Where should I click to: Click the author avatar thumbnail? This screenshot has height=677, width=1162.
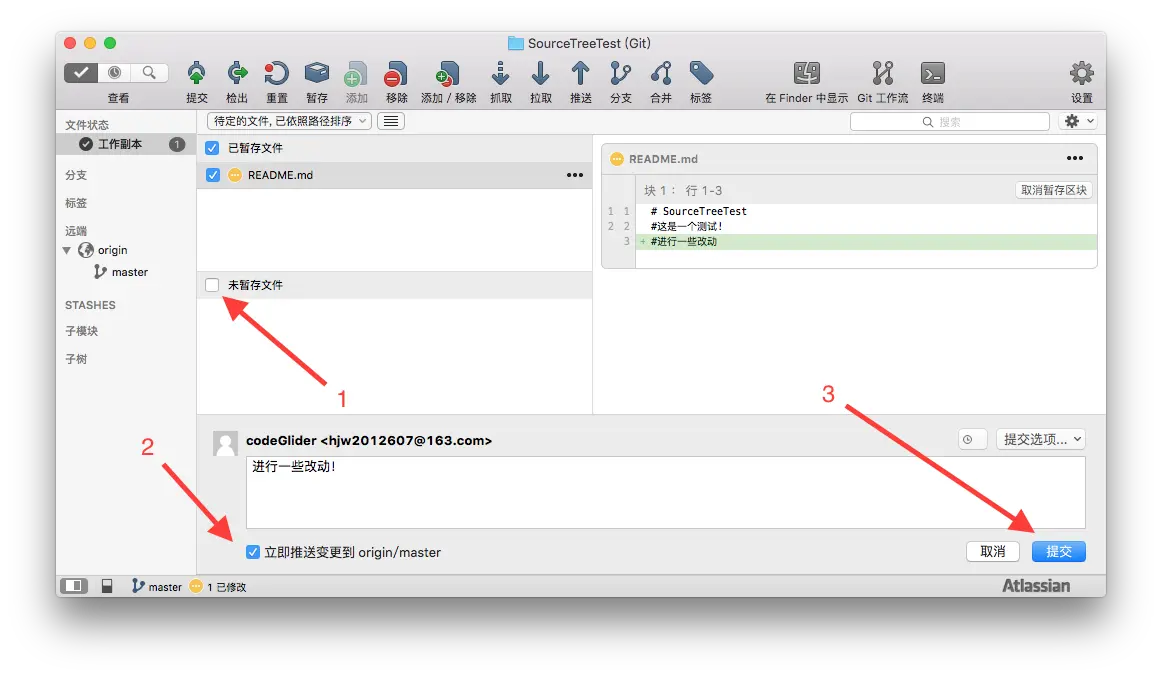pyautogui.click(x=225, y=443)
